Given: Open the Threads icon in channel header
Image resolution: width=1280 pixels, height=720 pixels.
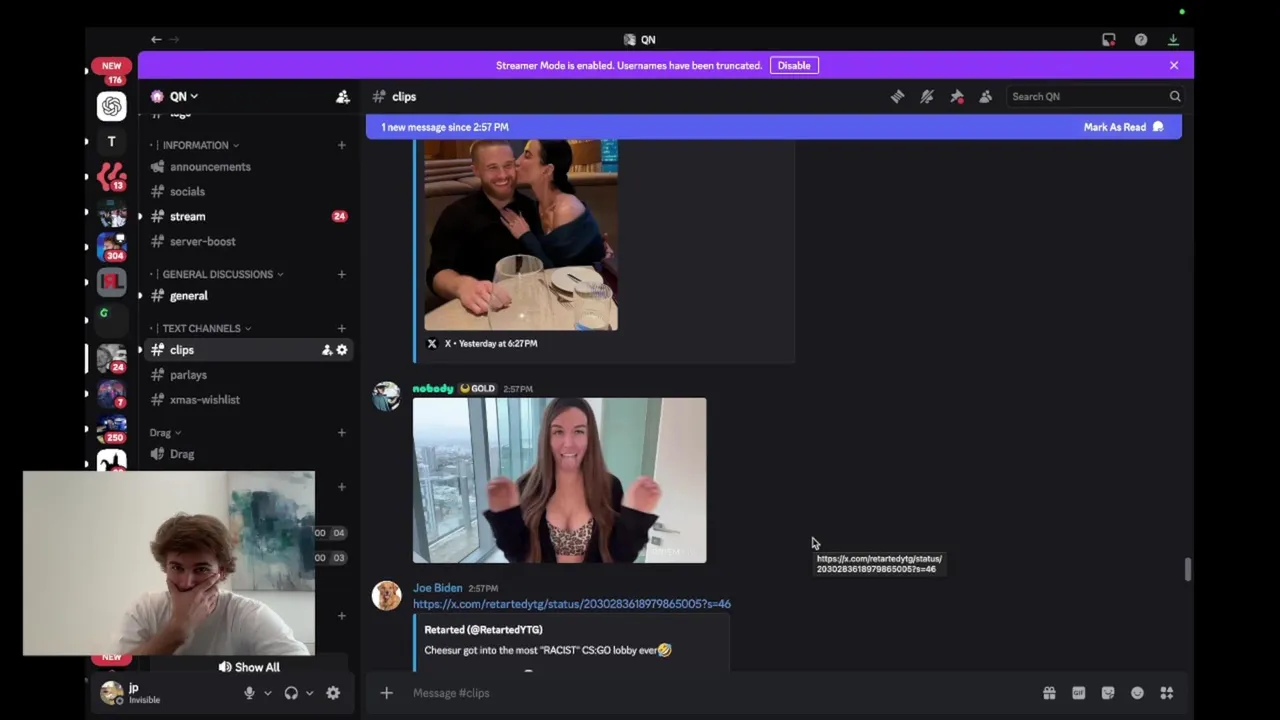Looking at the screenshot, I should [897, 97].
